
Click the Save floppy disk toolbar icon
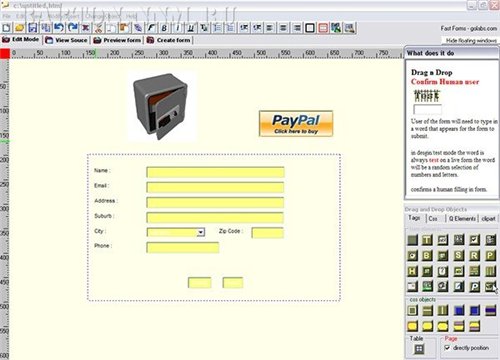click(x=32, y=28)
